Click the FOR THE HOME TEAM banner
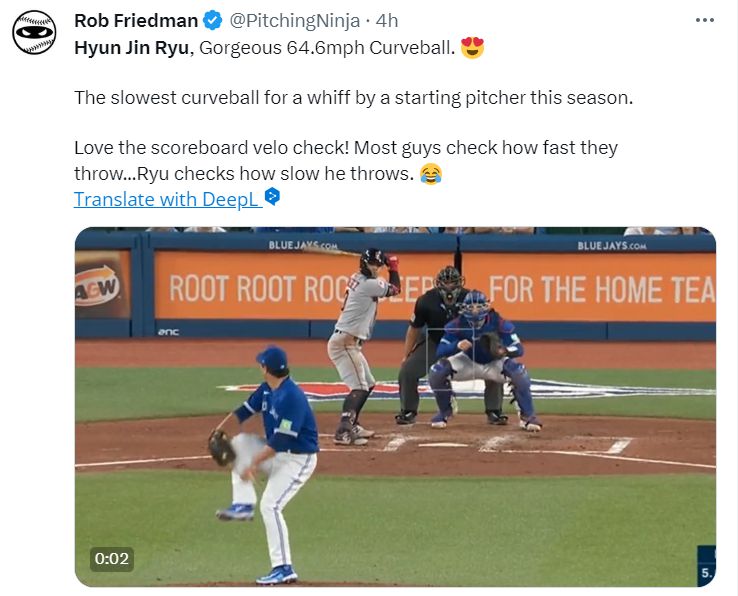Viewport: 738px width, 596px height. click(602, 288)
